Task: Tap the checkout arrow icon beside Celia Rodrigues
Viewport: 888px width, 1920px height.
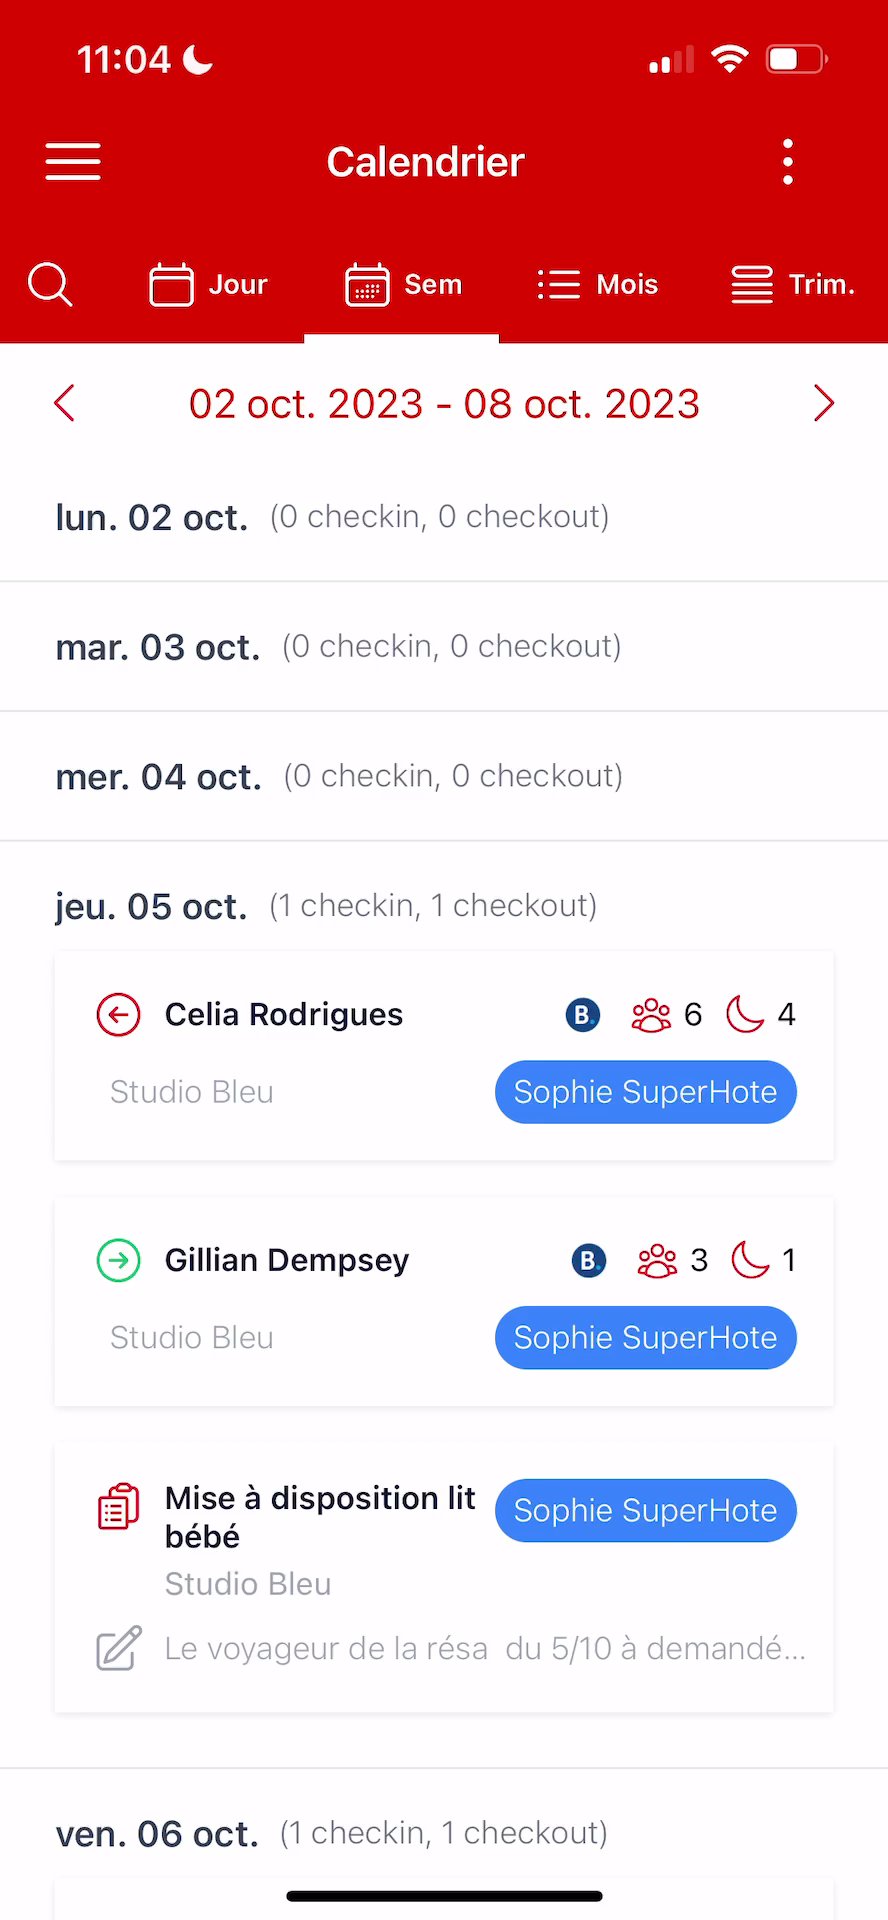Action: pyautogui.click(x=118, y=1015)
